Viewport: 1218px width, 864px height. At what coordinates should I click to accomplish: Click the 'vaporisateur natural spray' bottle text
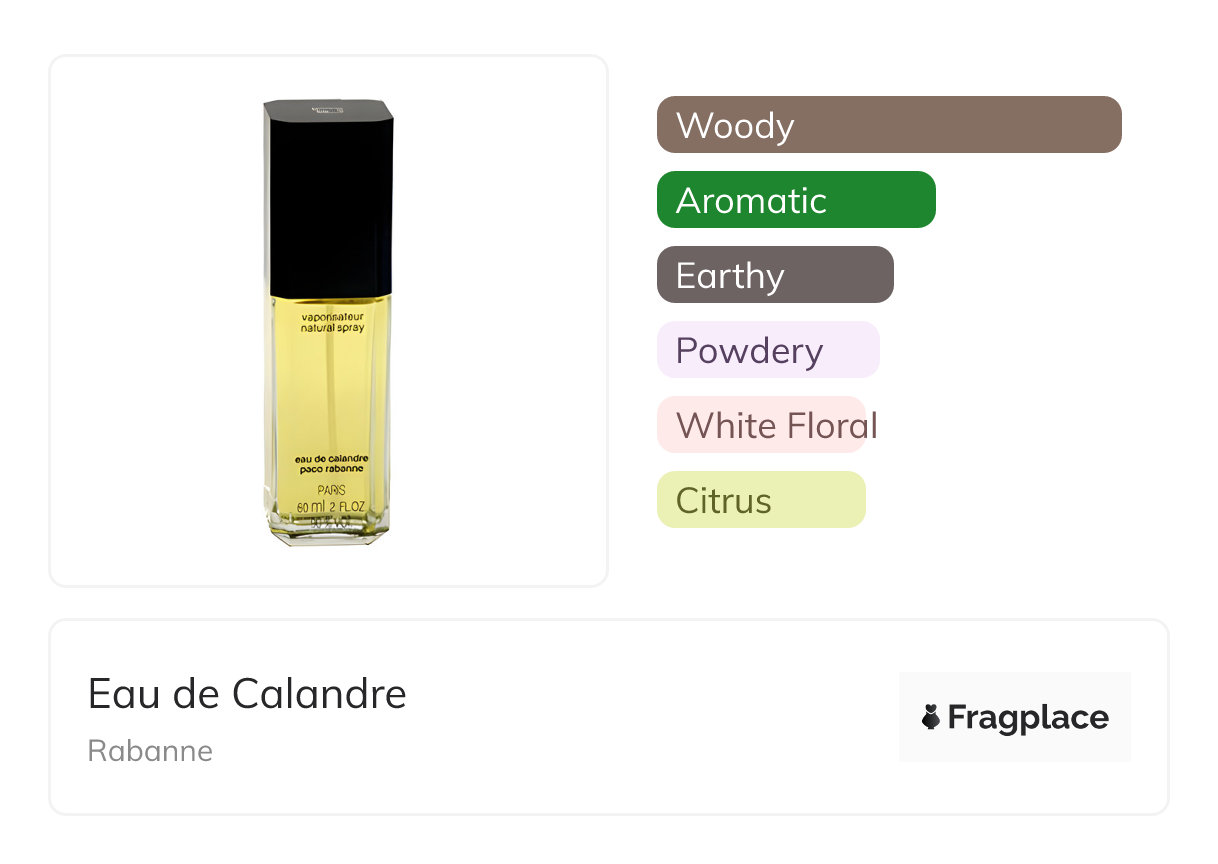[x=333, y=323]
